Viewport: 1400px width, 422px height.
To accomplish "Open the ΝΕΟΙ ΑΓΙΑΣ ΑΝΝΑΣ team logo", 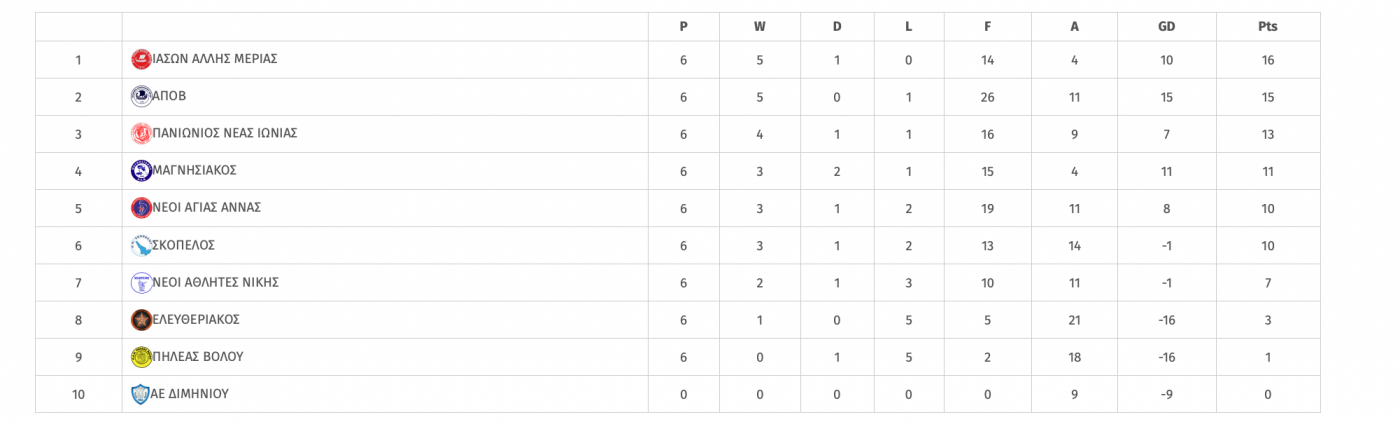I will coord(141,208).
